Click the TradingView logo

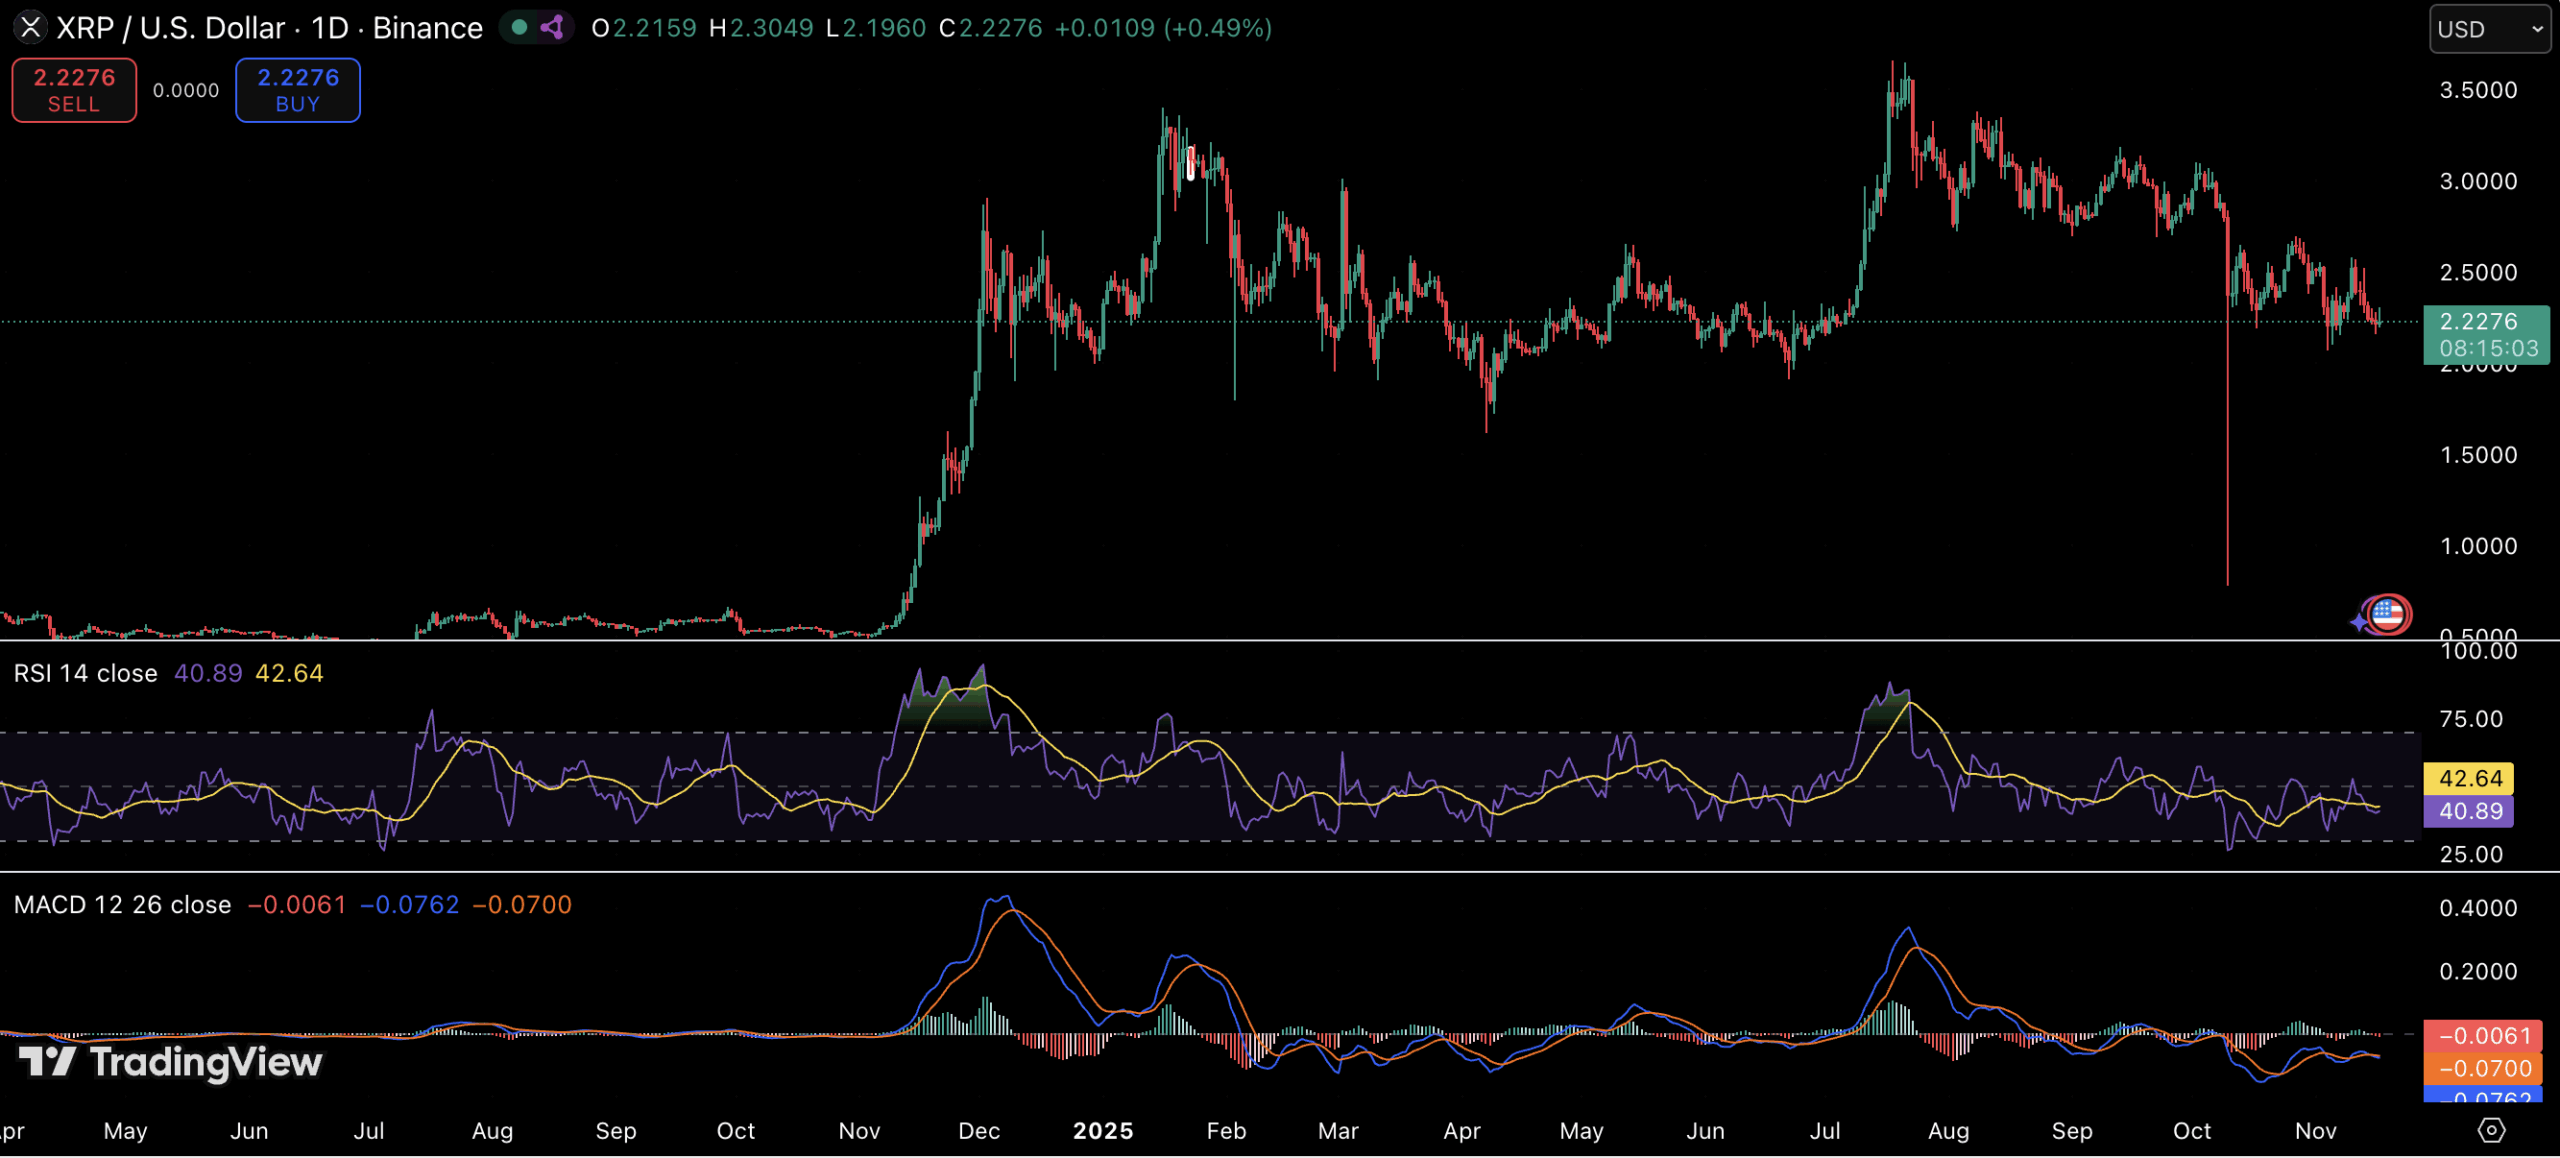pos(170,1061)
